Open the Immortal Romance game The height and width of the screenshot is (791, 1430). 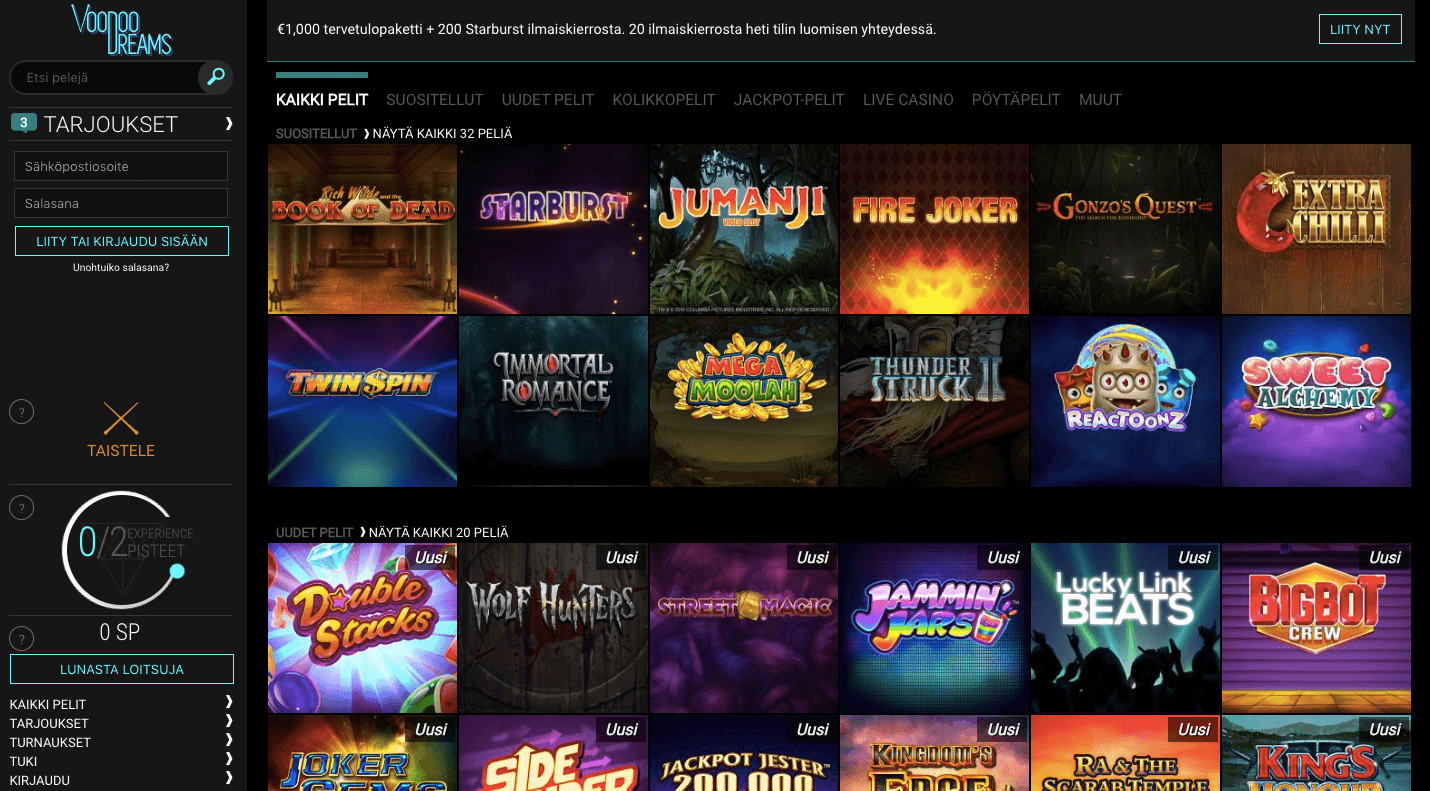tap(553, 401)
